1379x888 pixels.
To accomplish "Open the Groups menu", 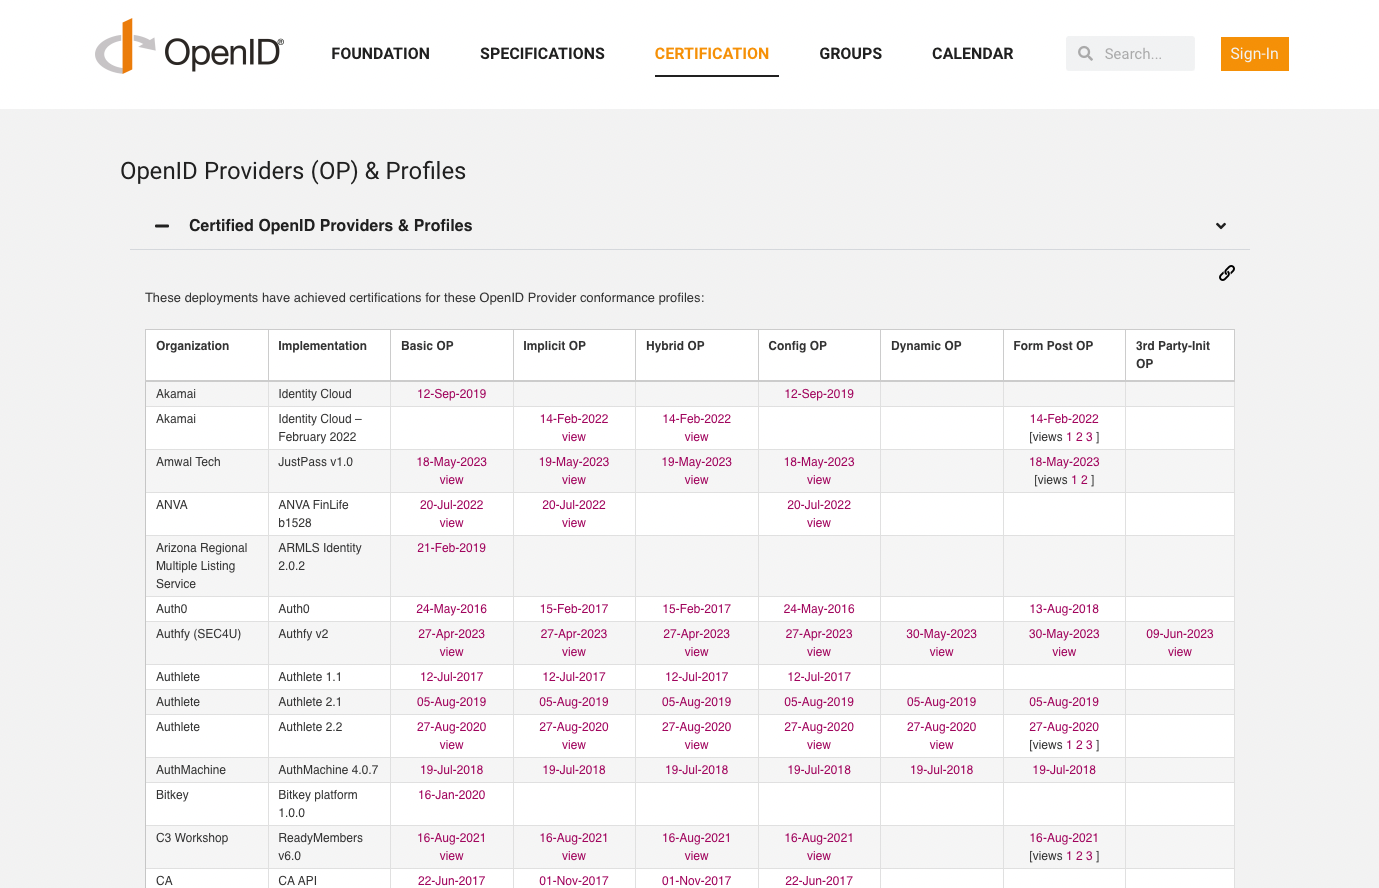I will [850, 54].
